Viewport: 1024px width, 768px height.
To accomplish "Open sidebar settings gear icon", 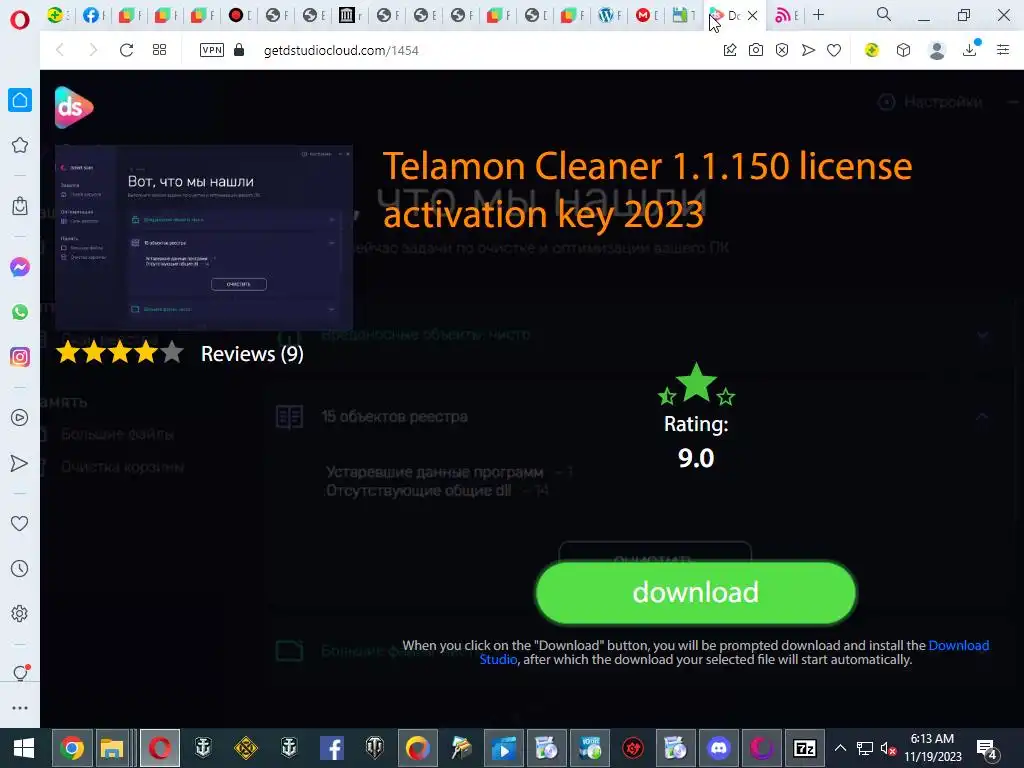I will 20,614.
